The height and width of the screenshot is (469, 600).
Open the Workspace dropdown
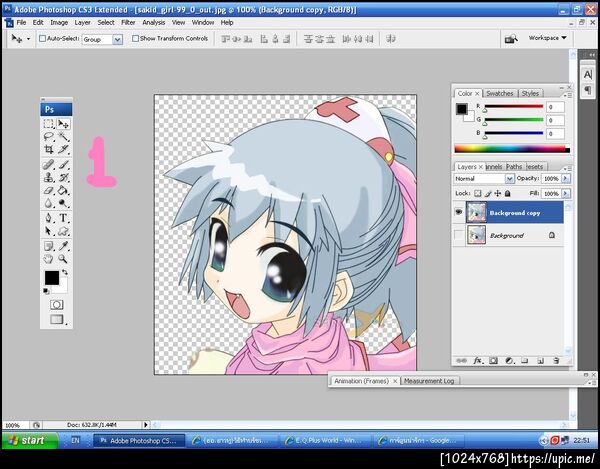547,38
